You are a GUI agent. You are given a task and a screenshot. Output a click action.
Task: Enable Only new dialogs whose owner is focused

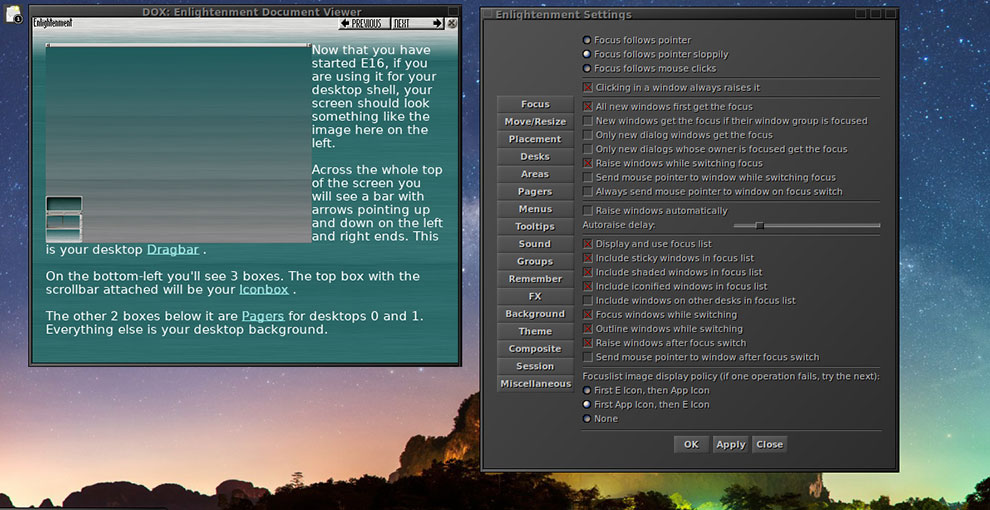pyautogui.click(x=715, y=149)
